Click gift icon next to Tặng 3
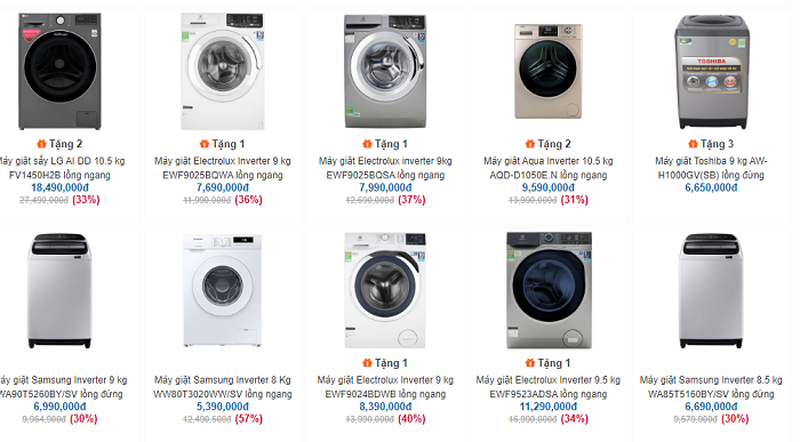Image resolution: width=800 pixels, height=442 pixels. coord(694,144)
